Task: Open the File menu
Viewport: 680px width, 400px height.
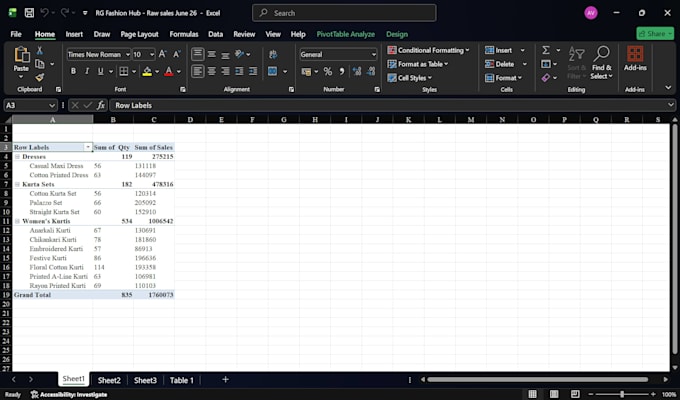Action: (x=16, y=34)
